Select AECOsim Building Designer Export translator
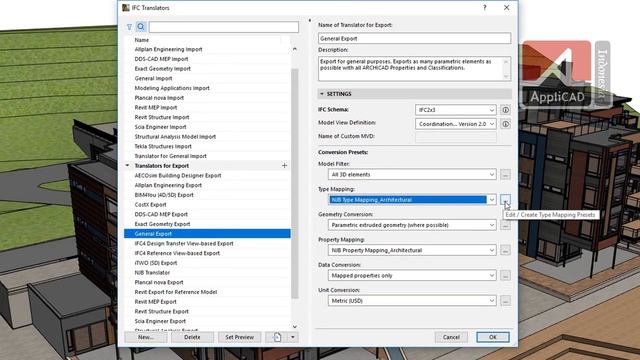640x360 pixels. [x=207, y=176]
